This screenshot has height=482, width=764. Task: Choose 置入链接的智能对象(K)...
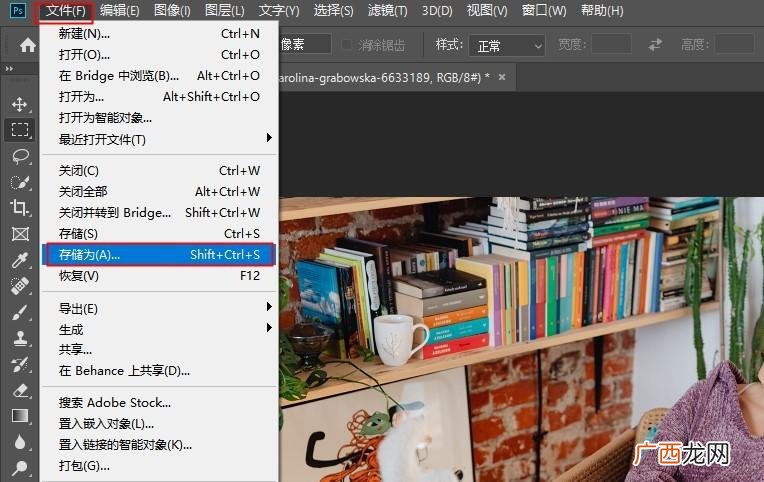click(159, 444)
